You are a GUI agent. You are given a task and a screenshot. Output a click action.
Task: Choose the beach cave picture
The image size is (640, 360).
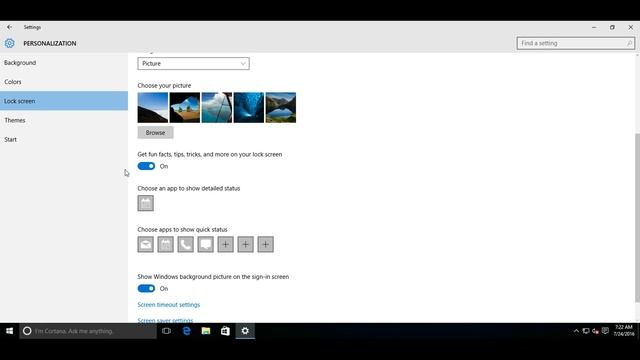point(185,108)
